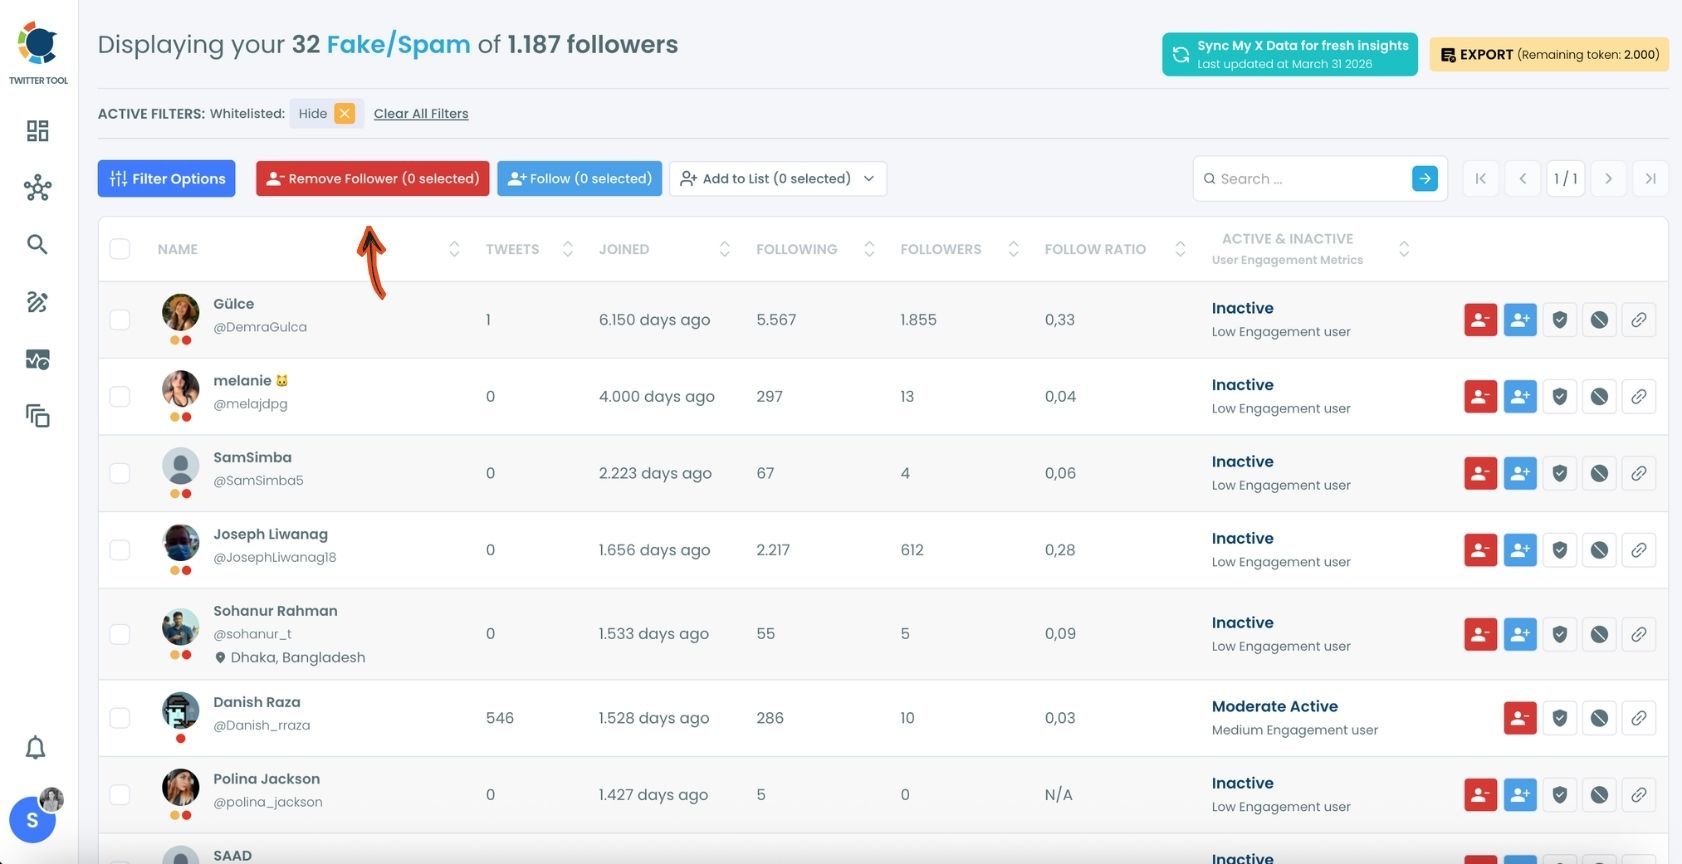Go to the last page
Image resolution: width=1682 pixels, height=864 pixels.
[x=1650, y=179]
